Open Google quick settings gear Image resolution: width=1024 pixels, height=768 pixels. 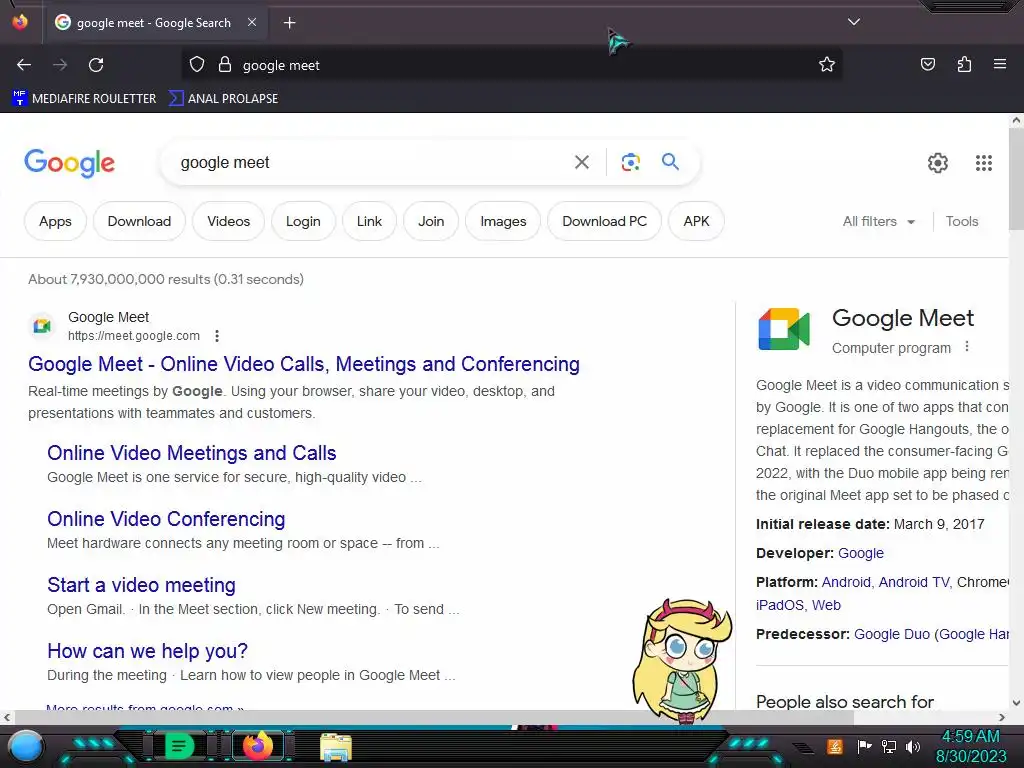click(938, 163)
